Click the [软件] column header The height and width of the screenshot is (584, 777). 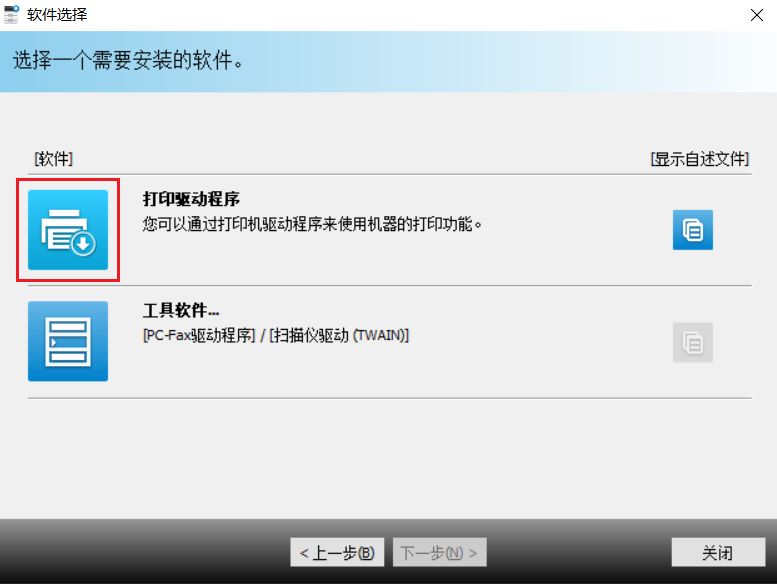click(54, 159)
